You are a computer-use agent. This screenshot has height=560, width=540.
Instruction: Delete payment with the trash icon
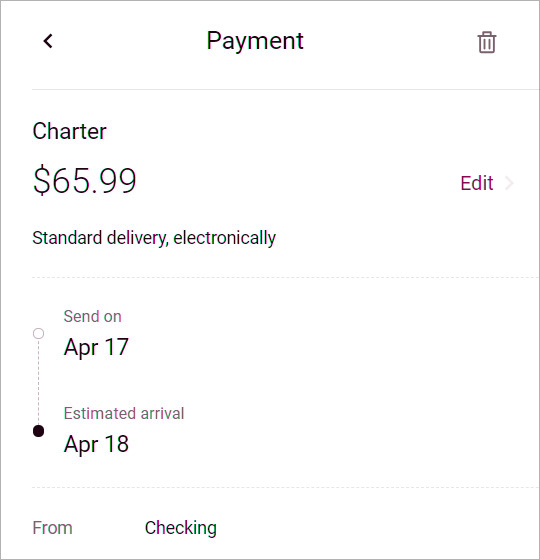pyautogui.click(x=487, y=42)
